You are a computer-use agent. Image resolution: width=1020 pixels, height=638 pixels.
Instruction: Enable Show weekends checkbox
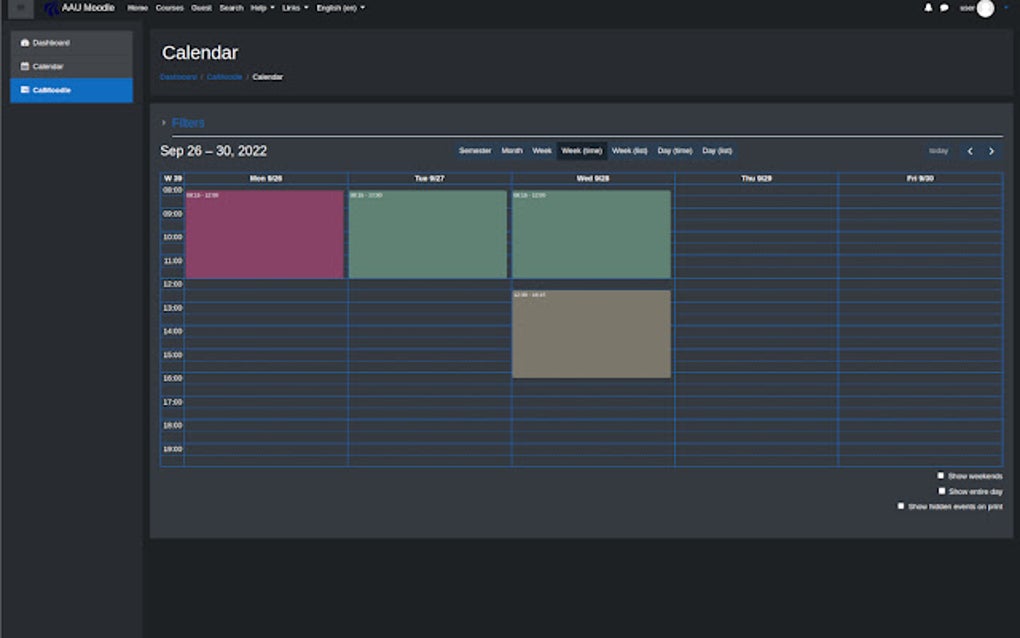[x=941, y=475]
